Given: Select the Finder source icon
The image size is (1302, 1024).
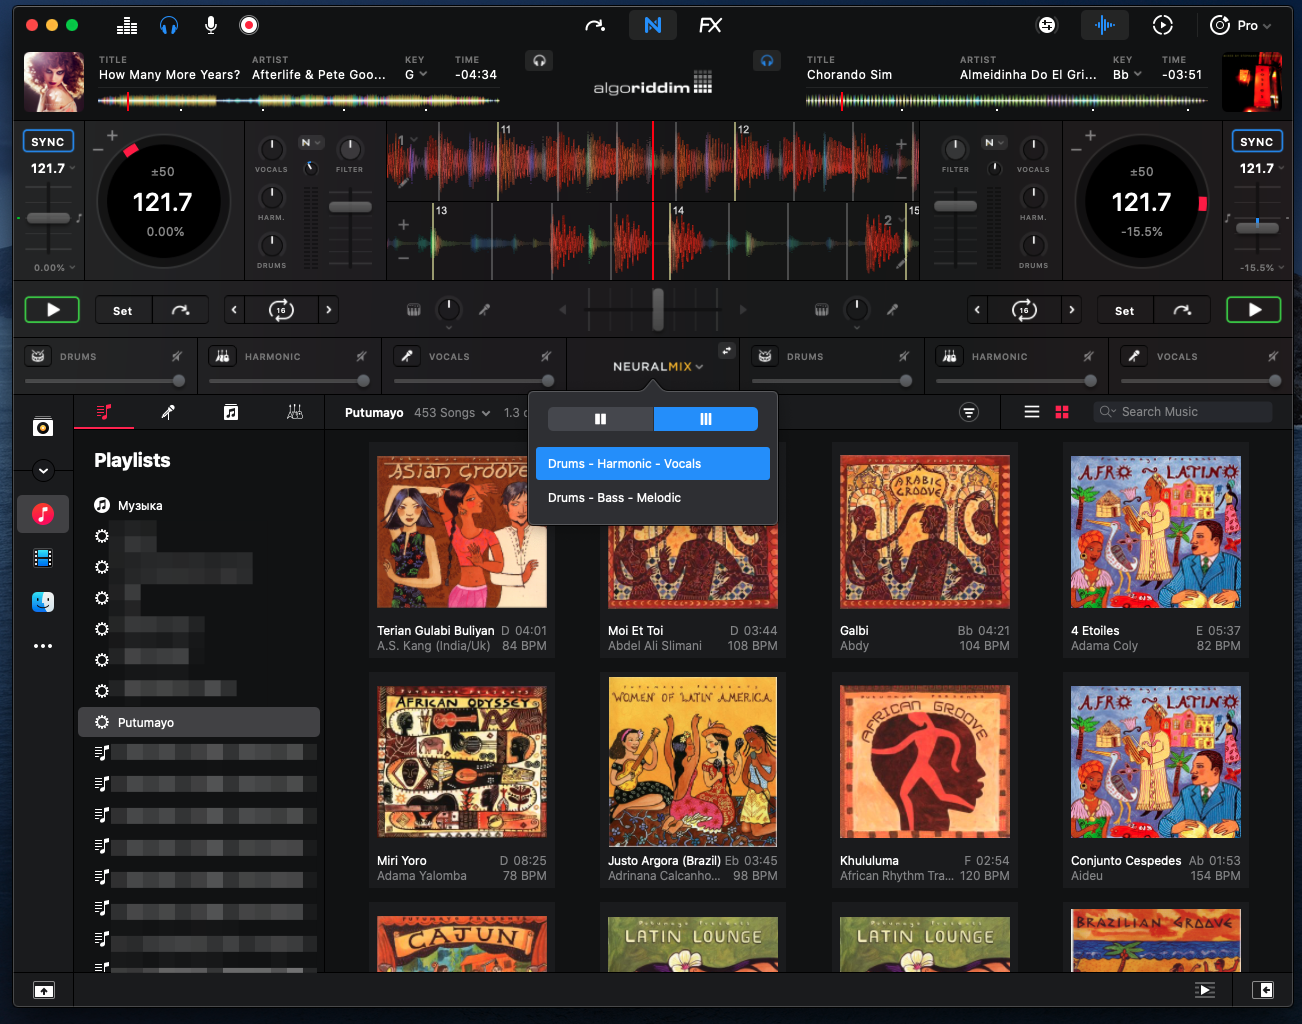Looking at the screenshot, I should pyautogui.click(x=43, y=602).
